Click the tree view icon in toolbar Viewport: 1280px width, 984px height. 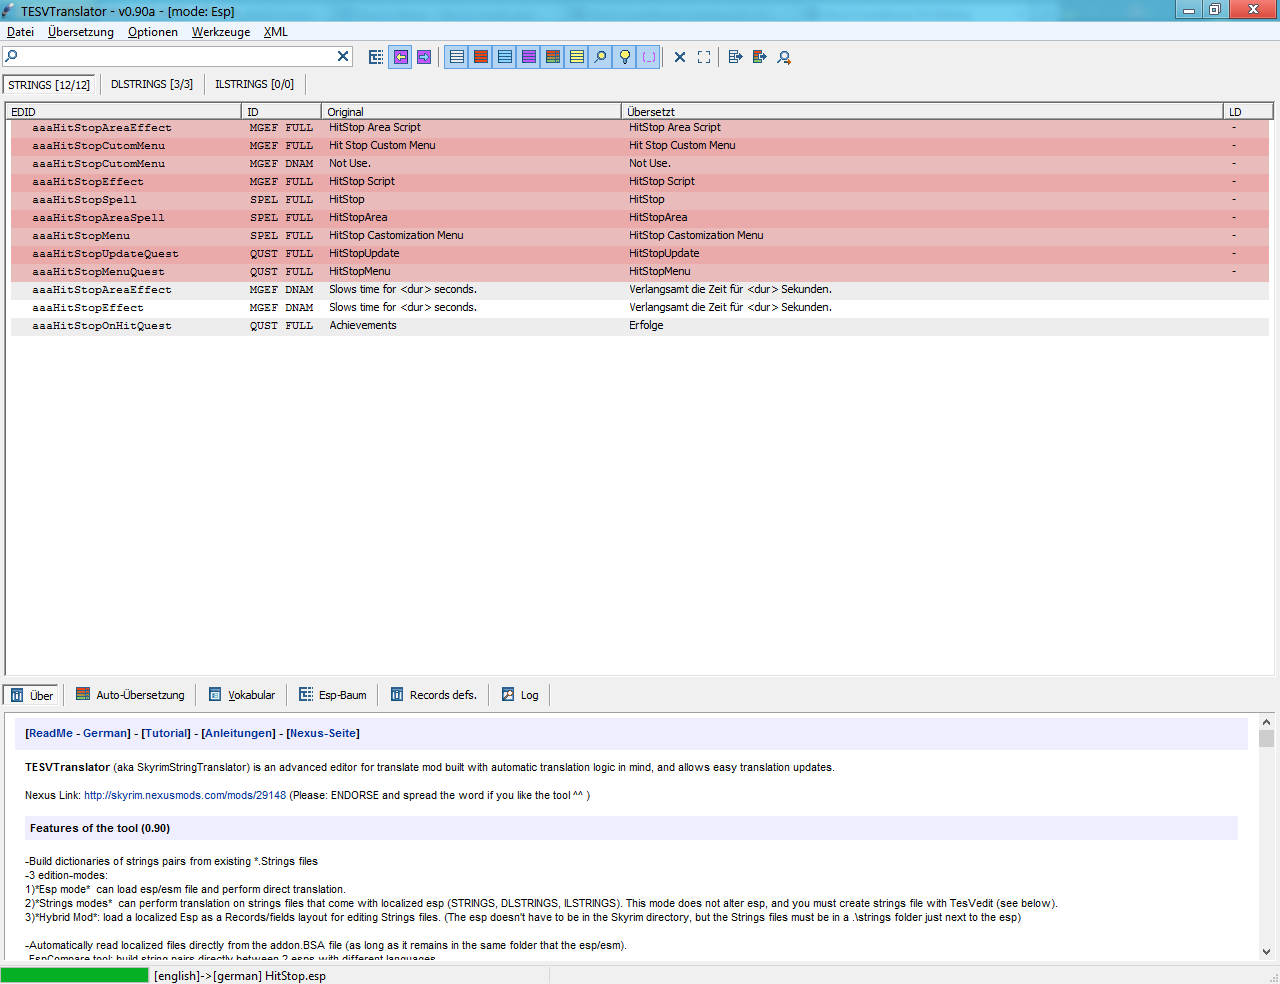[376, 57]
